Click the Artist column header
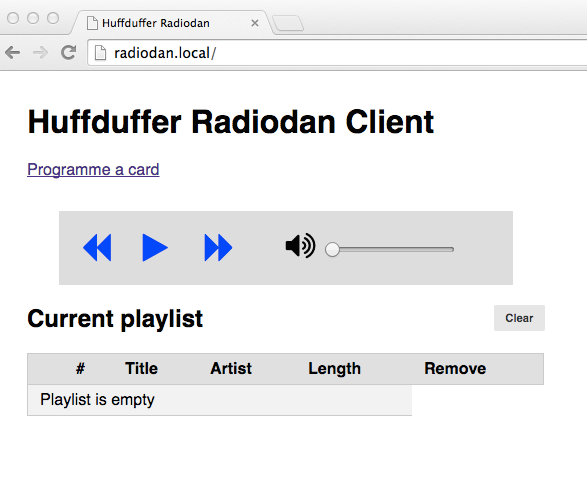Viewport: 587px width, 495px height. coord(231,368)
